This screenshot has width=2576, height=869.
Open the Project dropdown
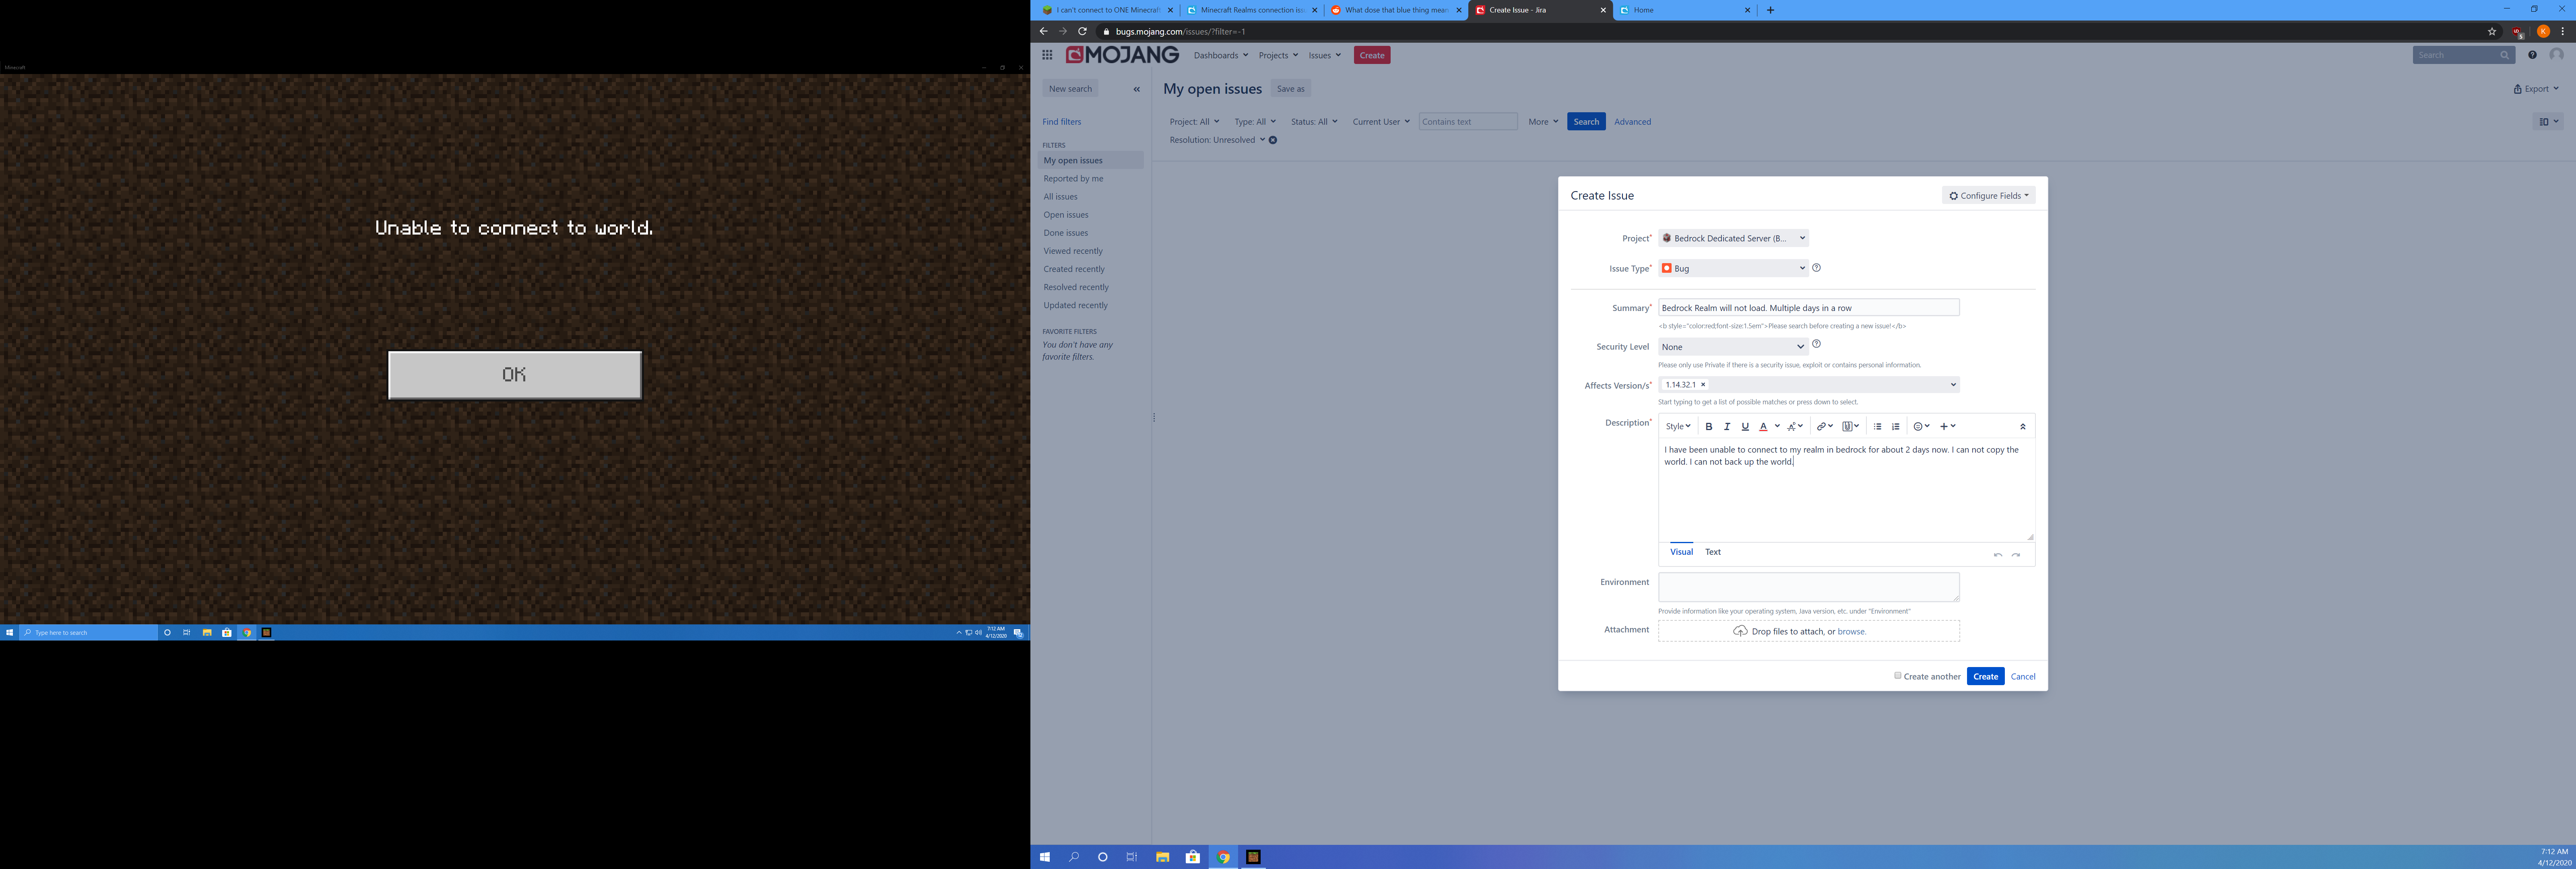(x=1733, y=238)
